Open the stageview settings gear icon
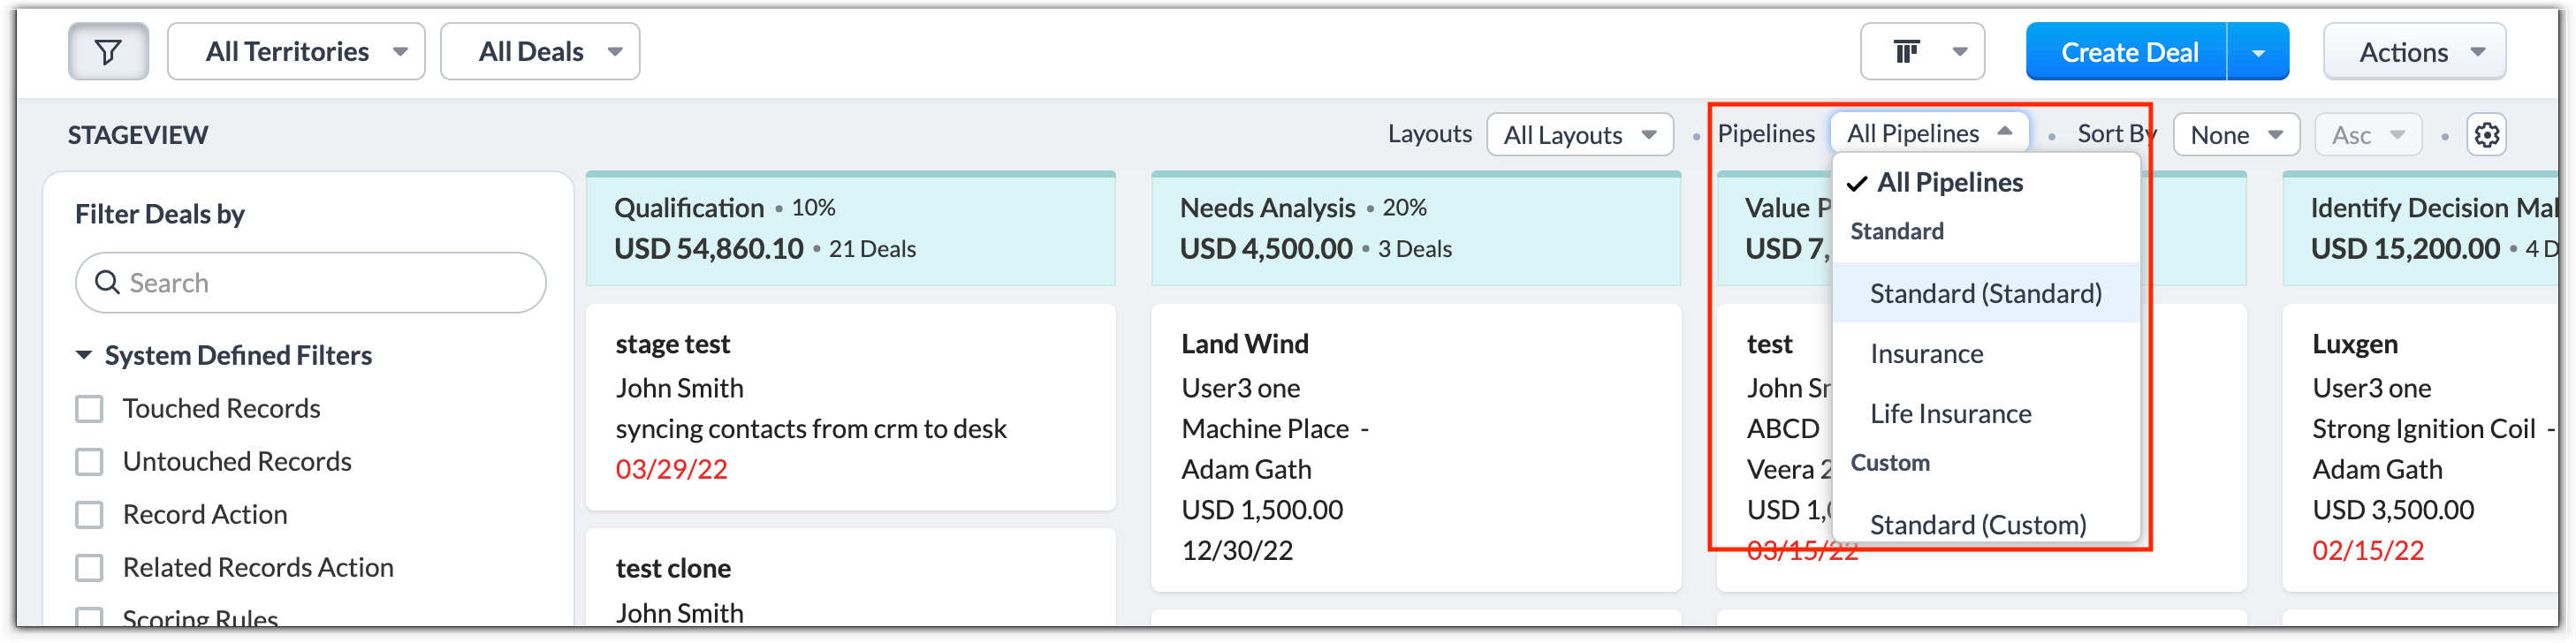This screenshot has width=2576, height=643. 2487,135
